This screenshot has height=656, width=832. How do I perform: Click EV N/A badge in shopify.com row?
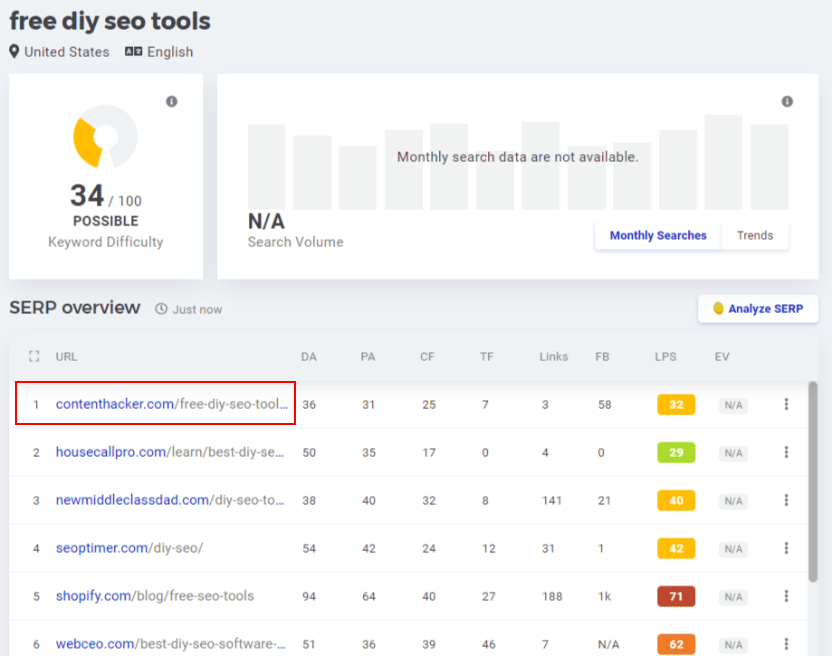tap(733, 597)
